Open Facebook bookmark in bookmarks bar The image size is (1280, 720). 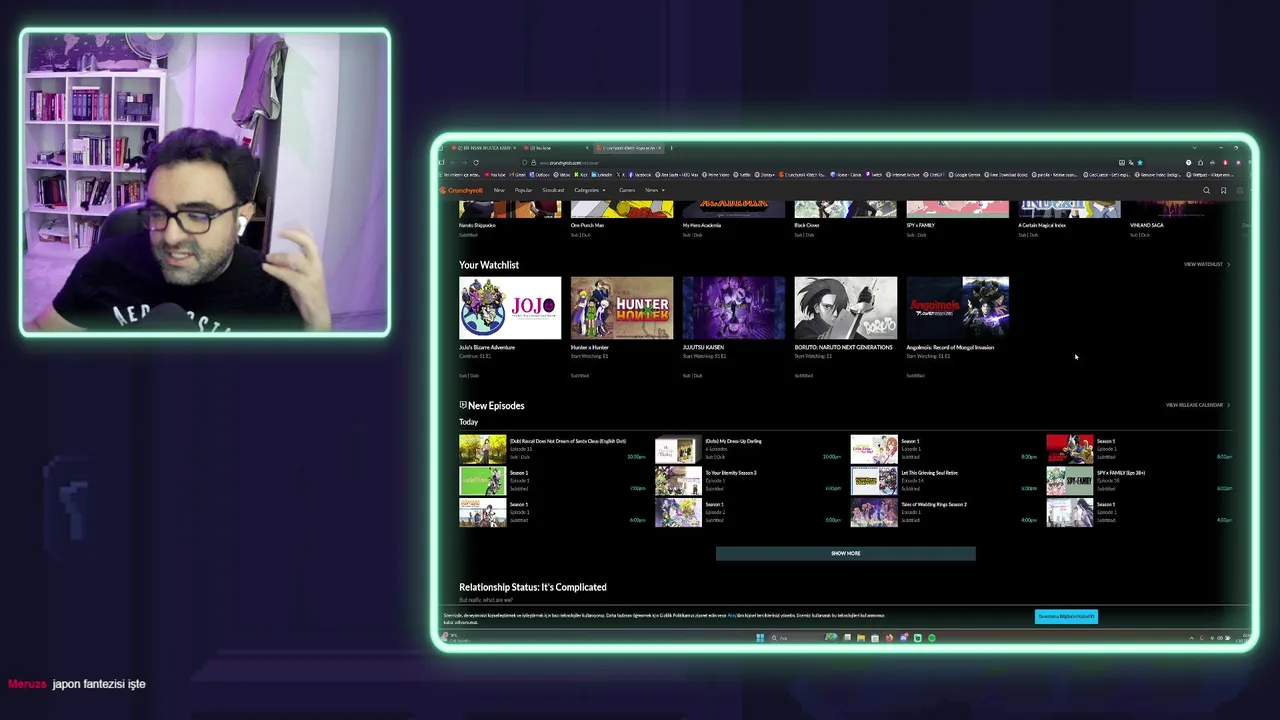[x=641, y=175]
